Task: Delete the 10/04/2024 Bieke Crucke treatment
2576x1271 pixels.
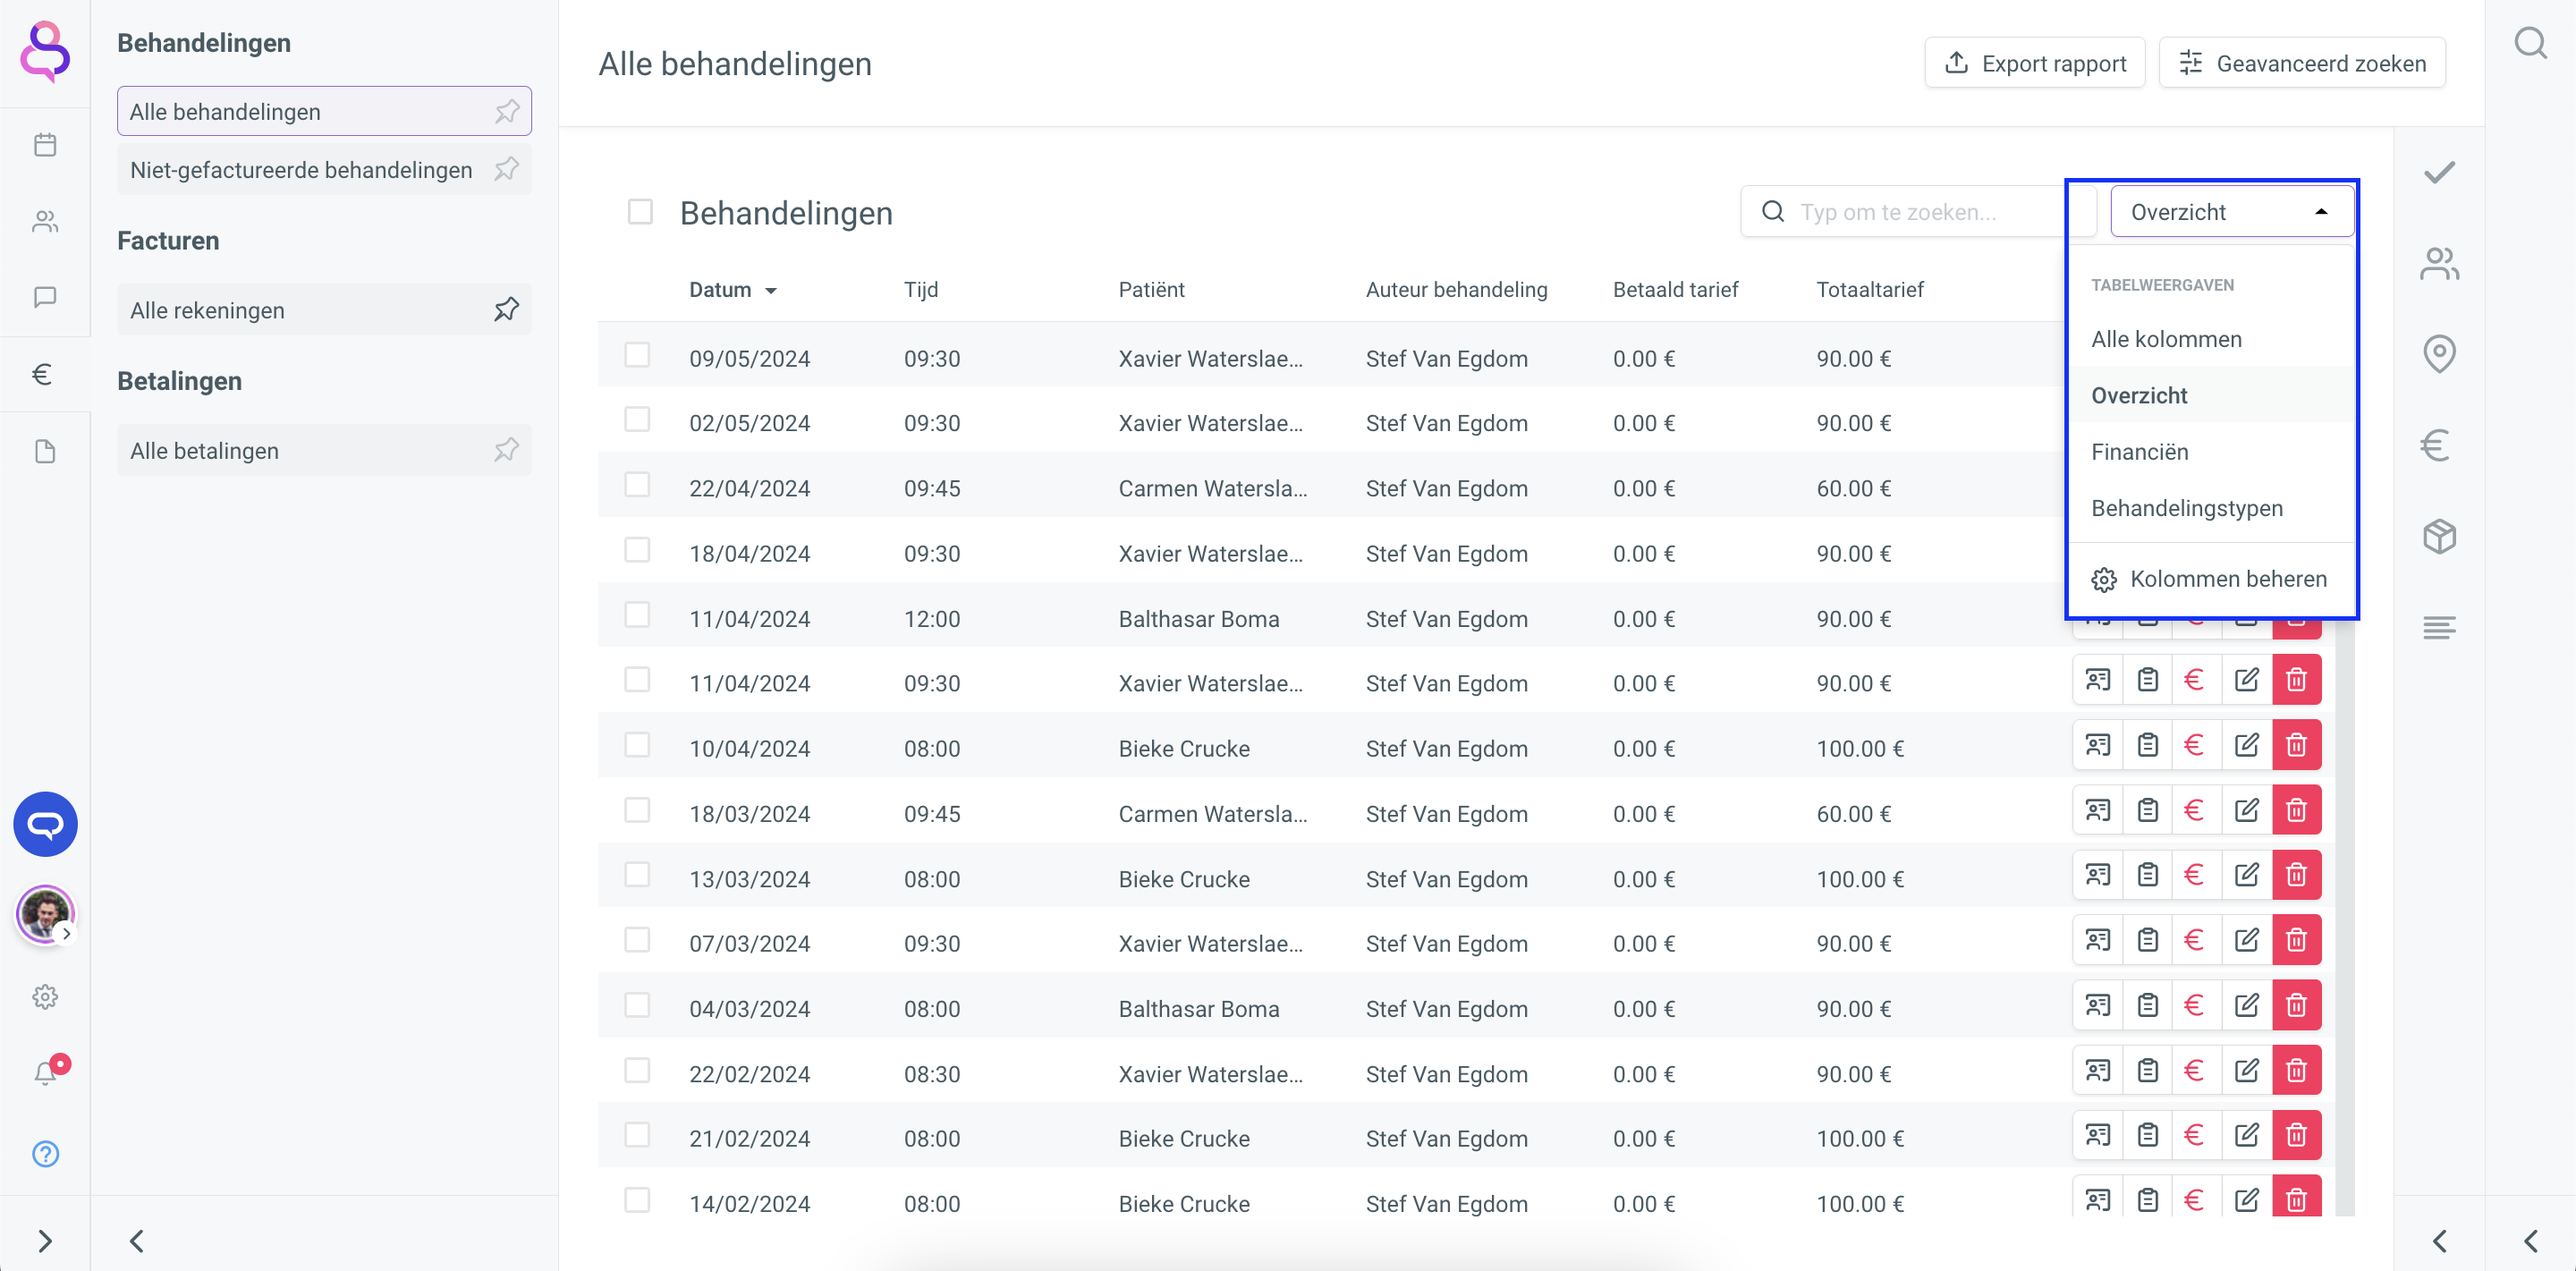Action: pyautogui.click(x=2296, y=745)
